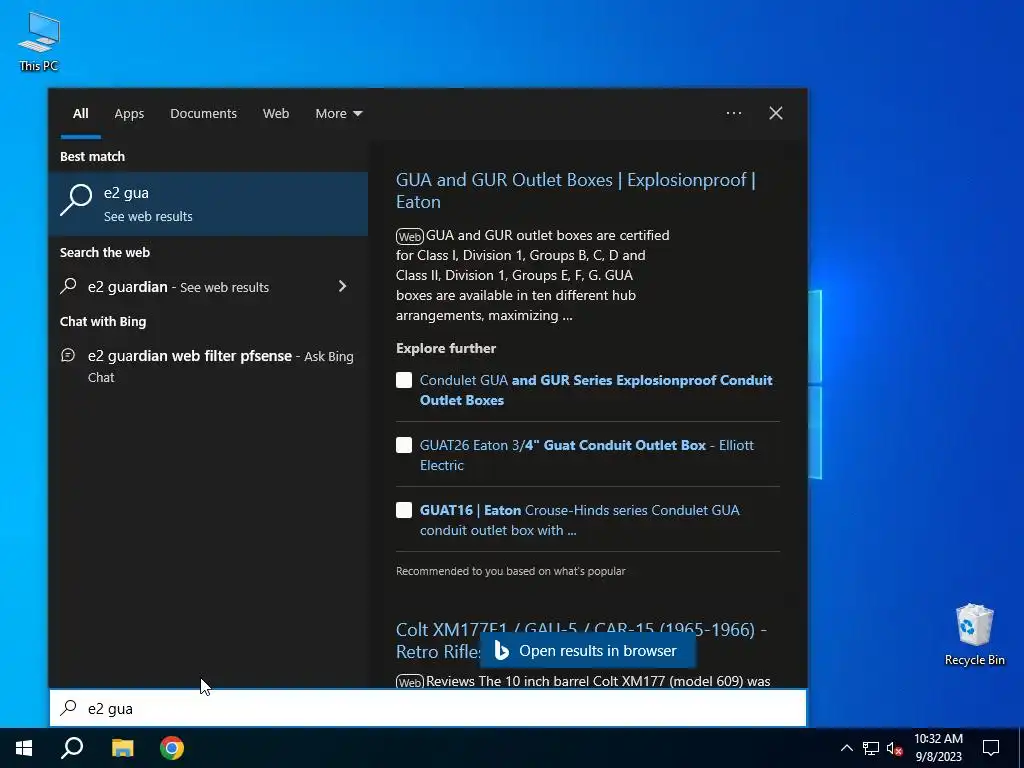Switch to the Documents search tab
1024x768 pixels.
[203, 114]
